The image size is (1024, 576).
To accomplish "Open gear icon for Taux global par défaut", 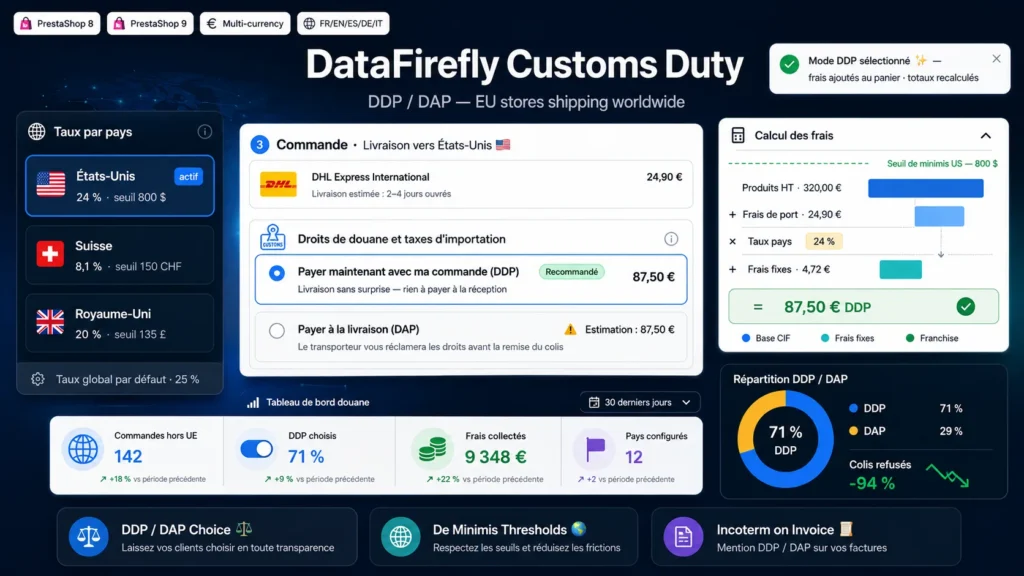I will pos(38,379).
